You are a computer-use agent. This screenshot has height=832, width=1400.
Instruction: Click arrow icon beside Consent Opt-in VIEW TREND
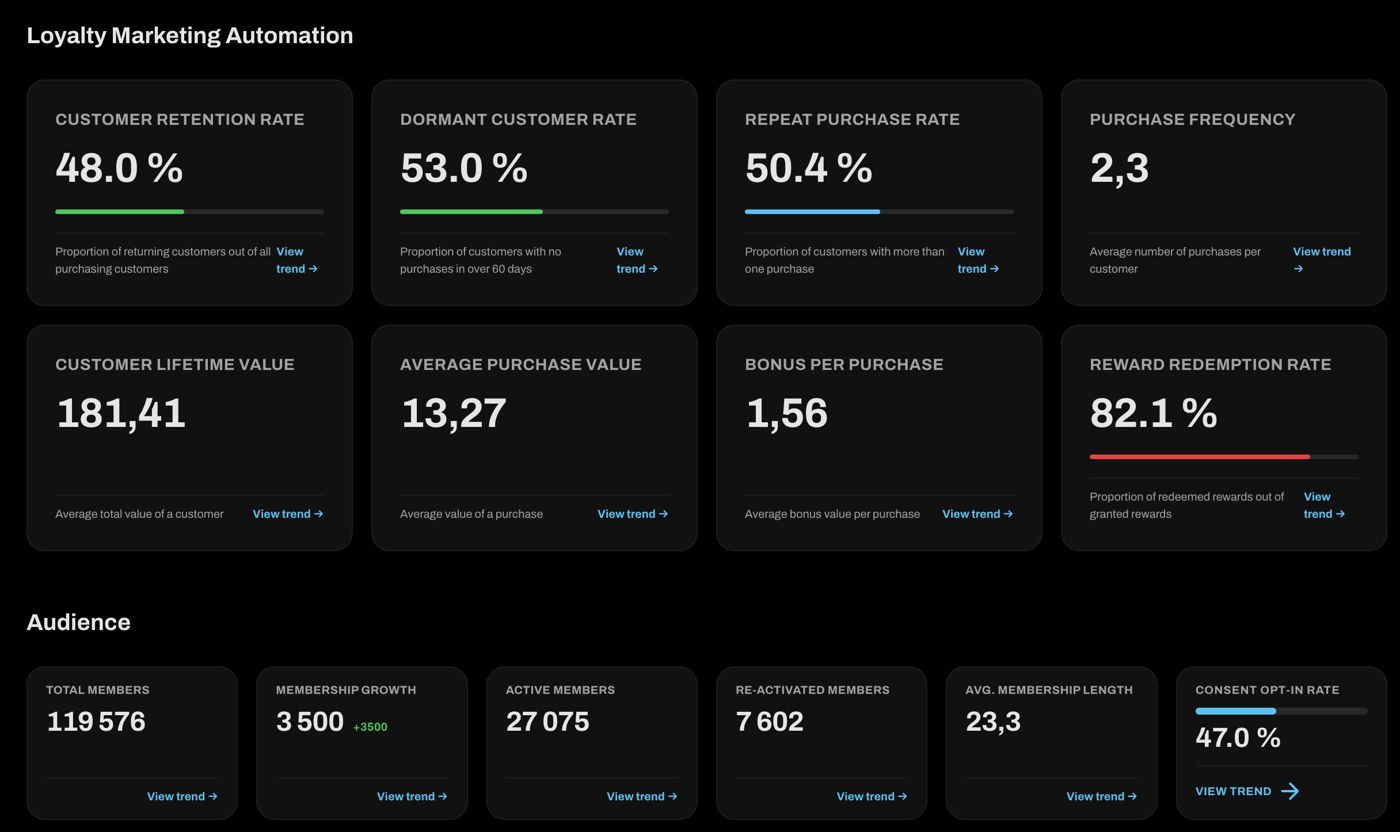click(1290, 791)
